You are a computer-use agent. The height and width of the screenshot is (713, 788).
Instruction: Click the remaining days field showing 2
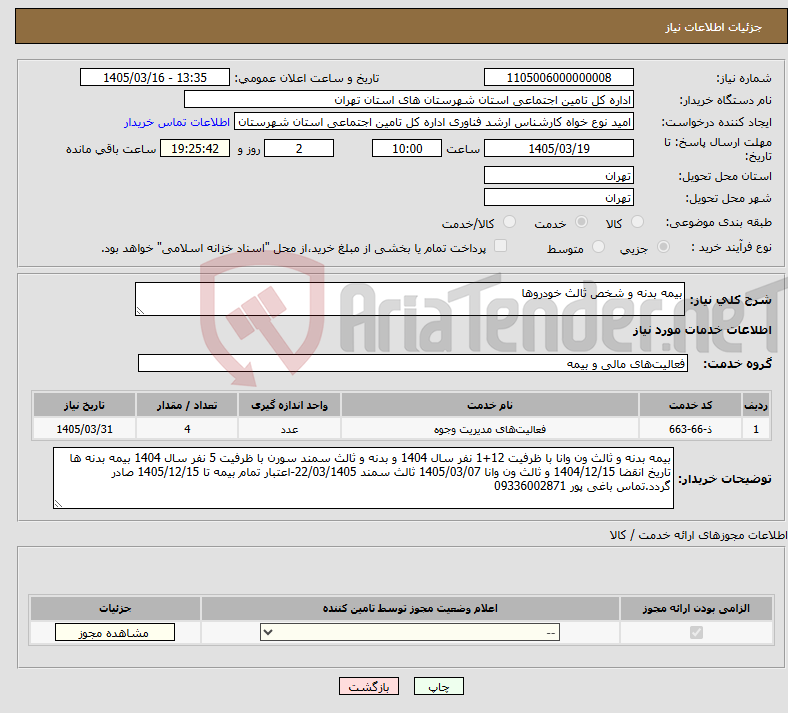point(299,148)
